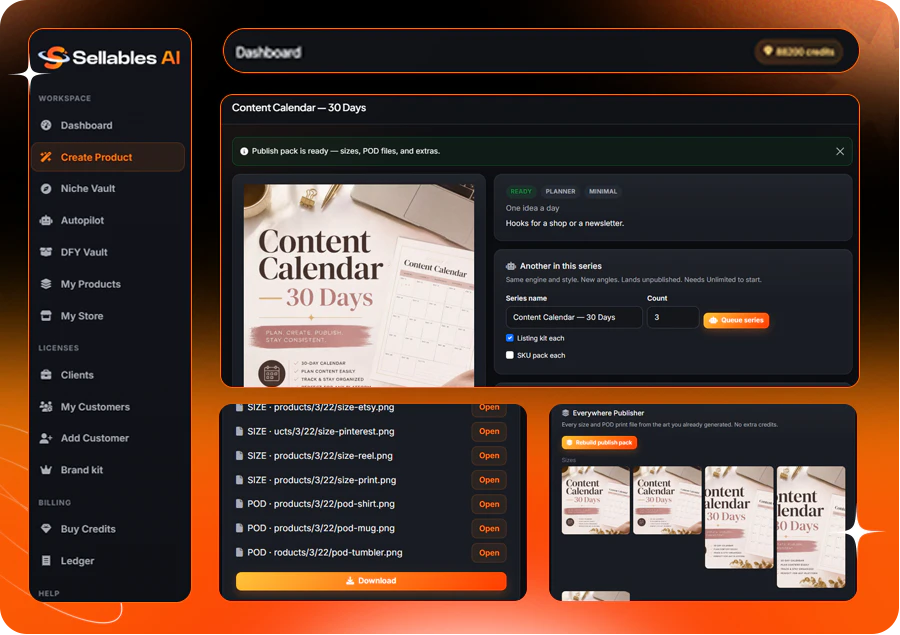Click the Series name input field
Viewport: 900px width, 635px height.
[x=574, y=318]
